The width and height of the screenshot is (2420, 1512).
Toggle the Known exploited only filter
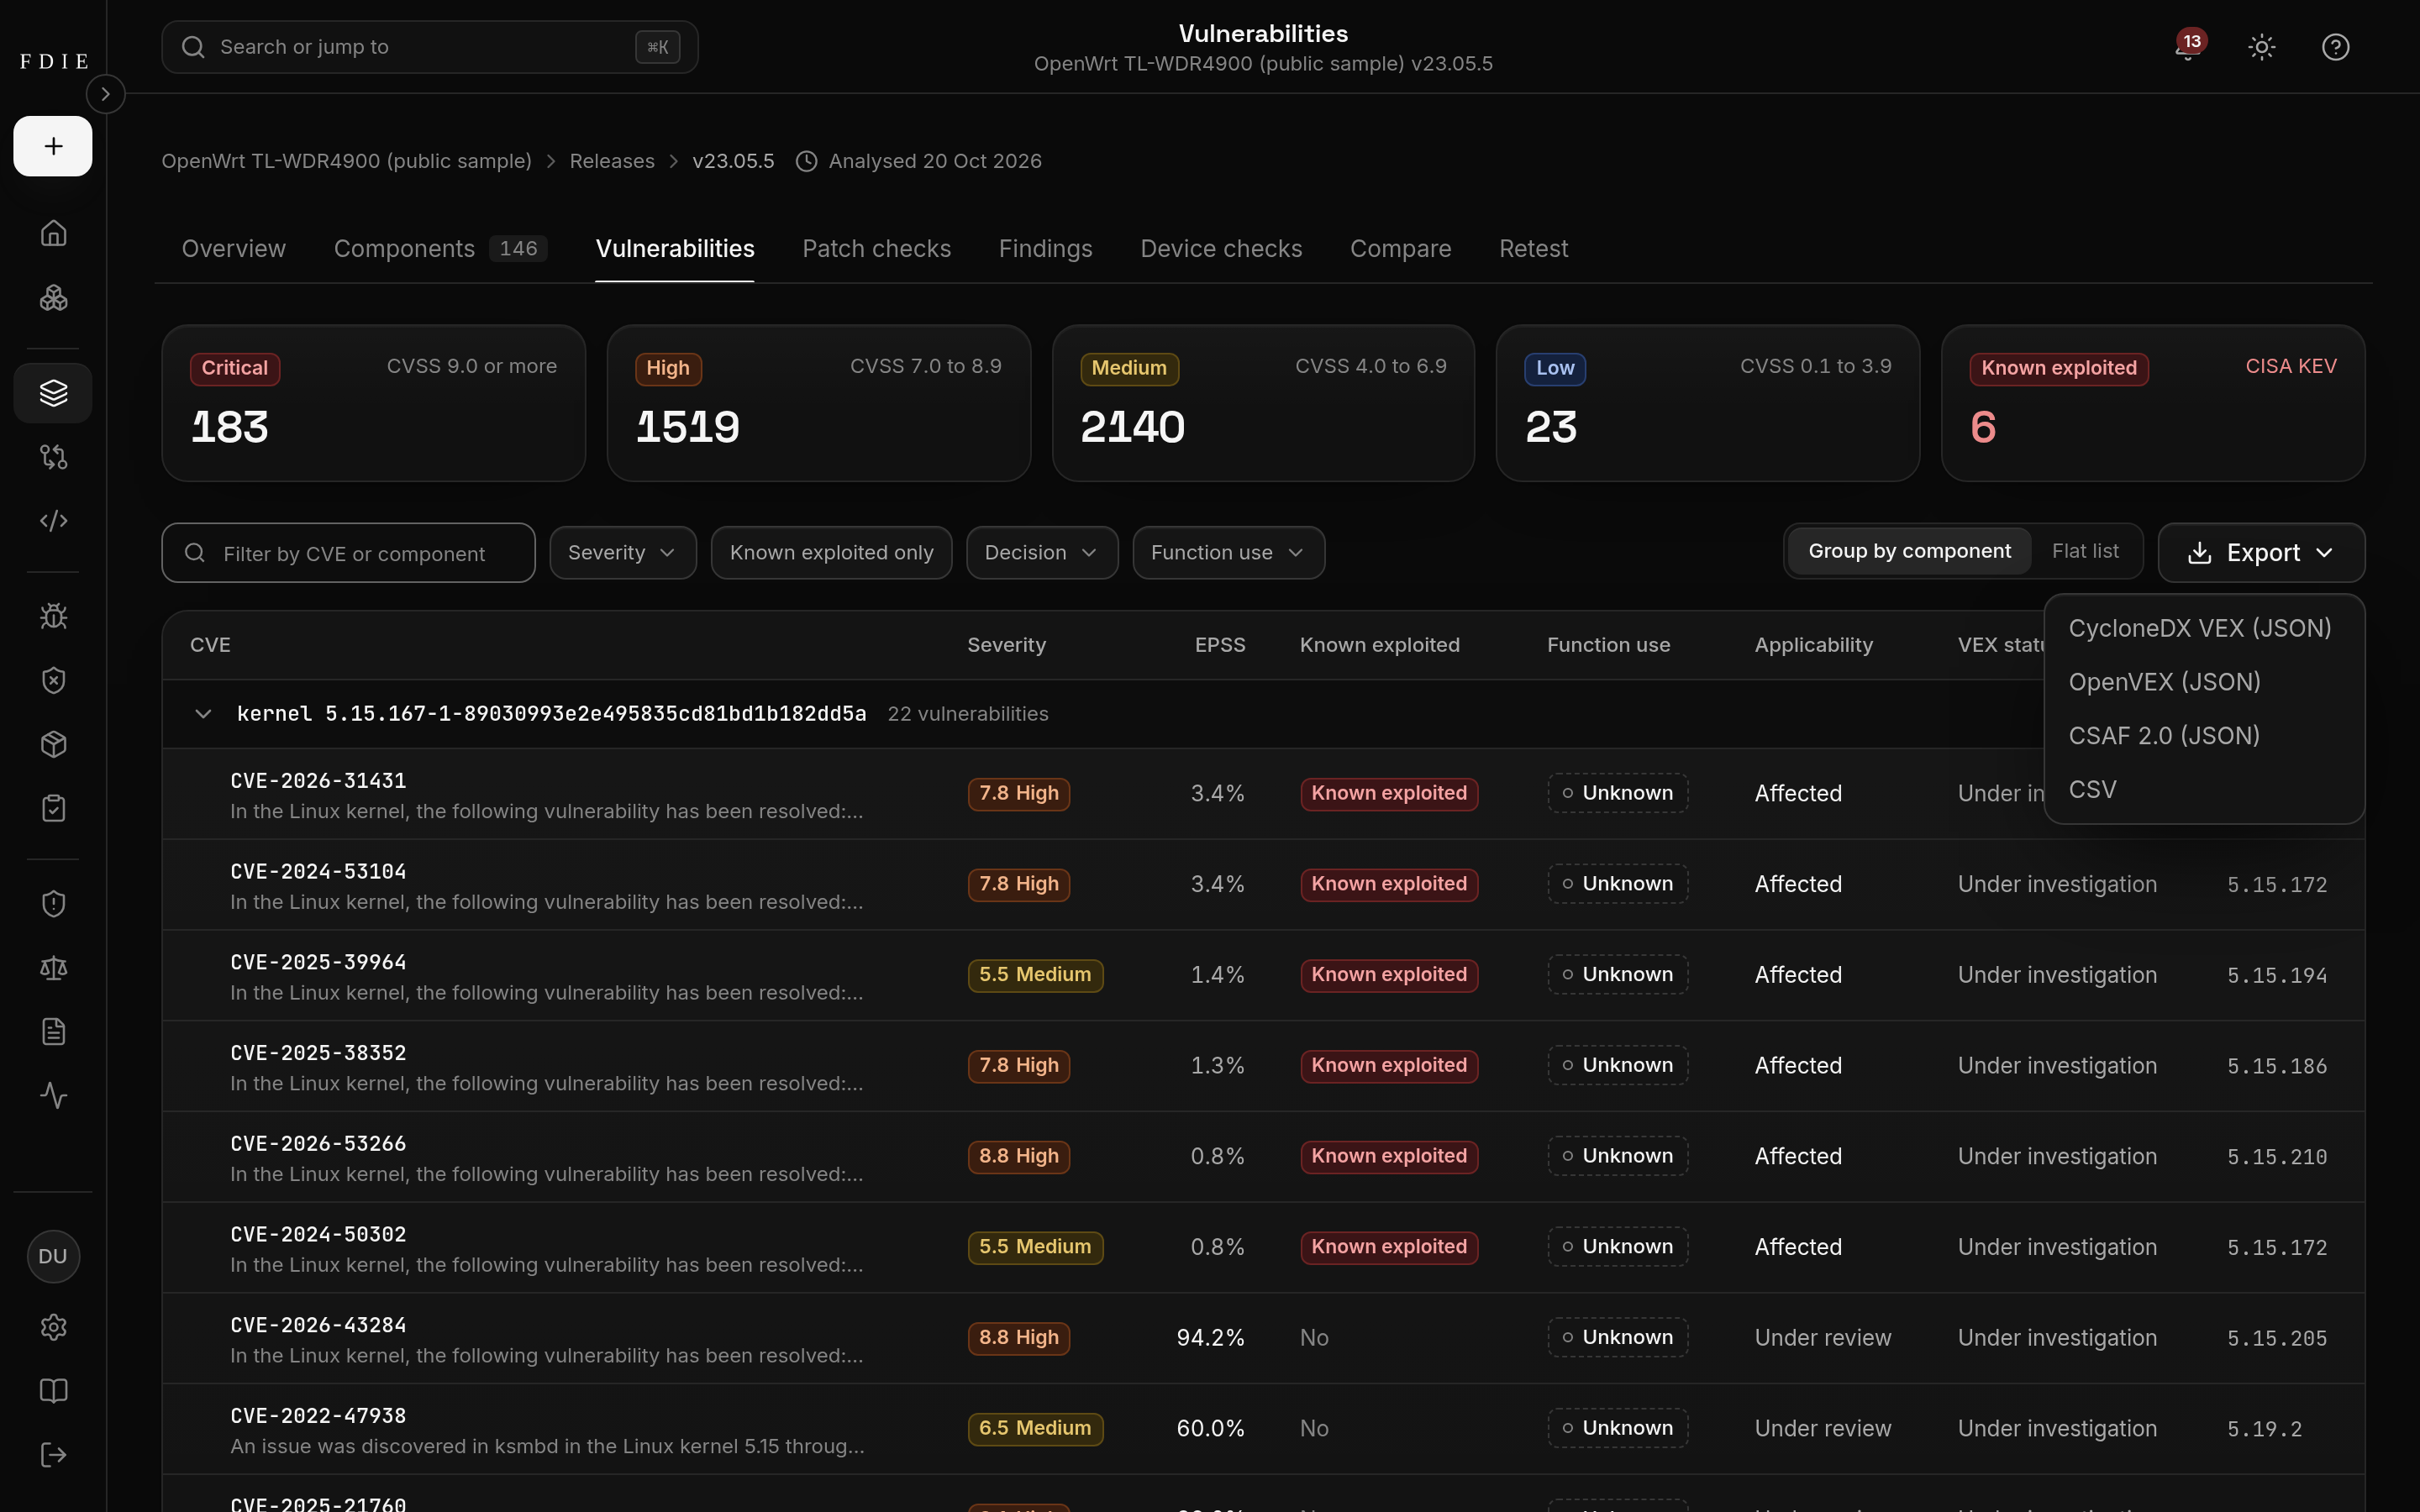pyautogui.click(x=831, y=553)
